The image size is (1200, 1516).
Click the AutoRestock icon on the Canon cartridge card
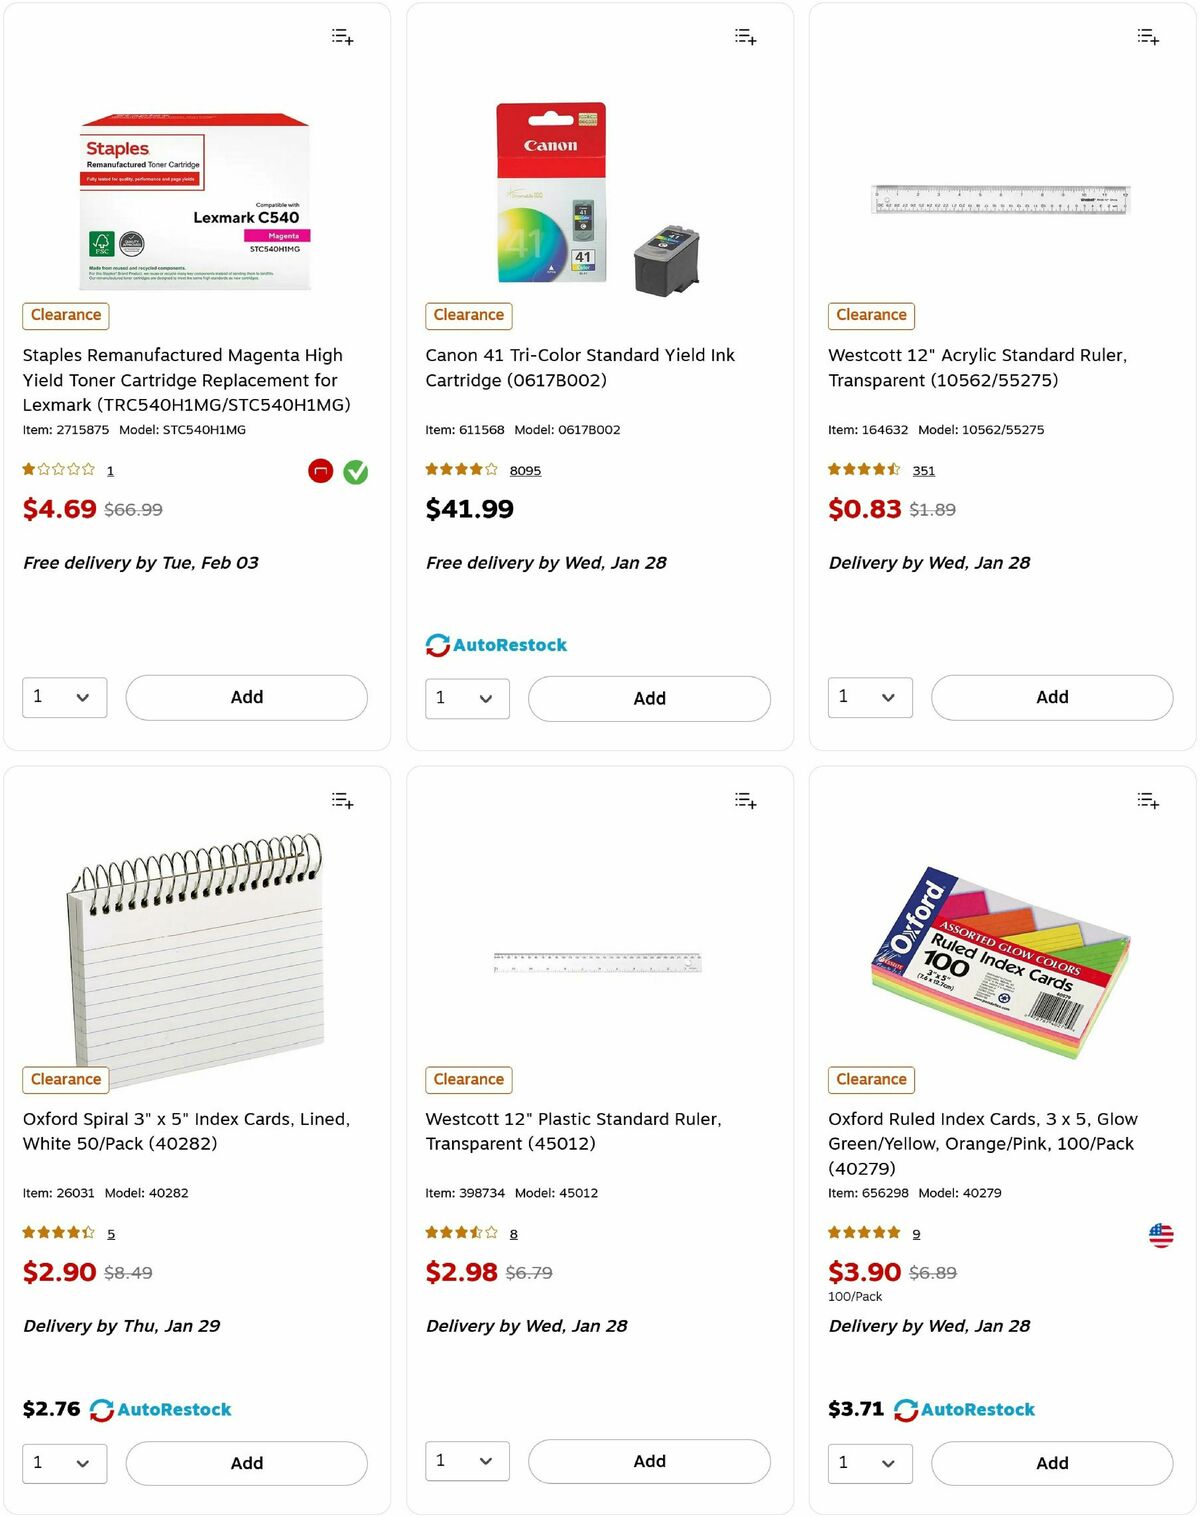(x=437, y=644)
